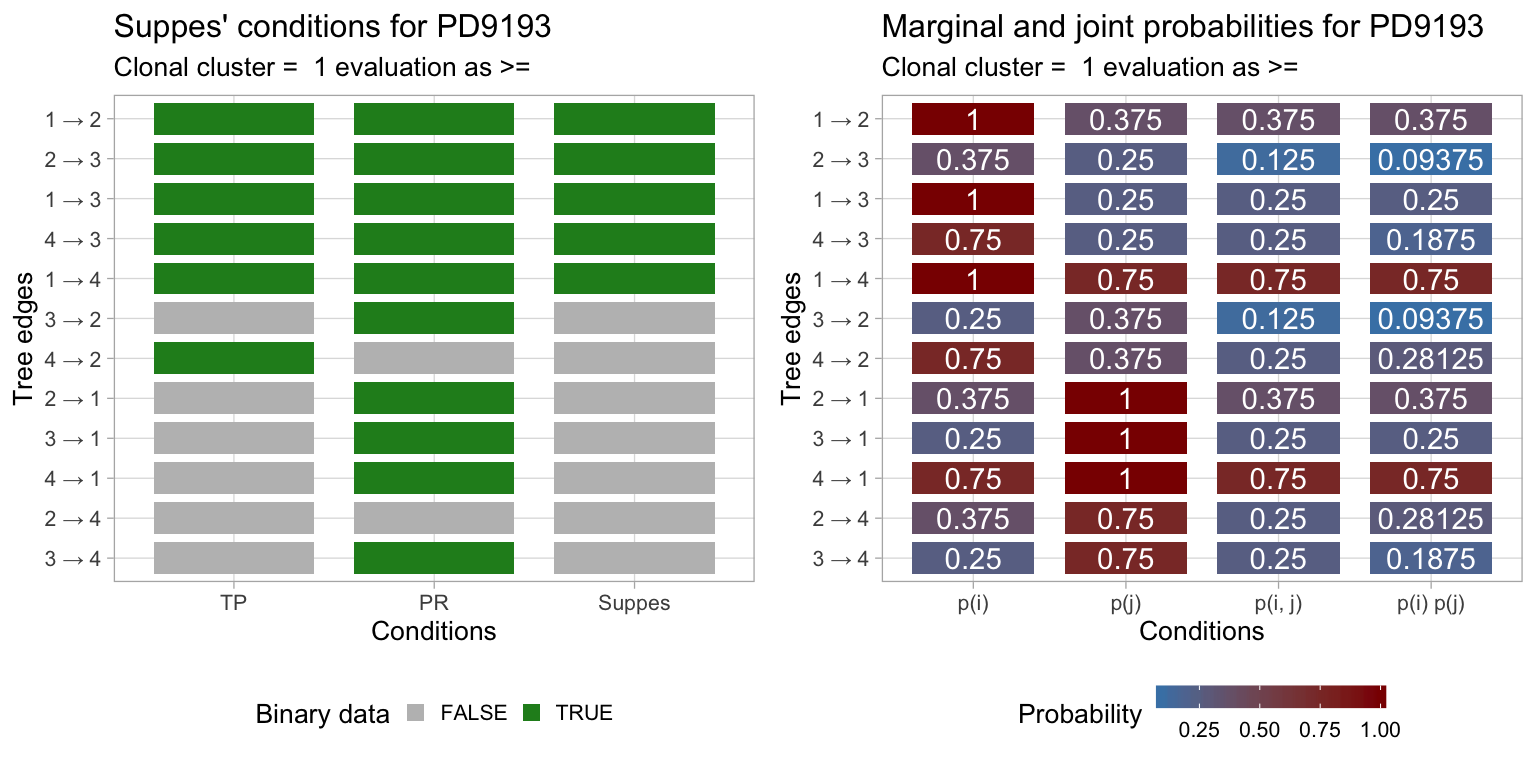Select the 0.1875 tile in row 3 → 4
The height and width of the screenshot is (768, 1536).
click(x=1430, y=558)
